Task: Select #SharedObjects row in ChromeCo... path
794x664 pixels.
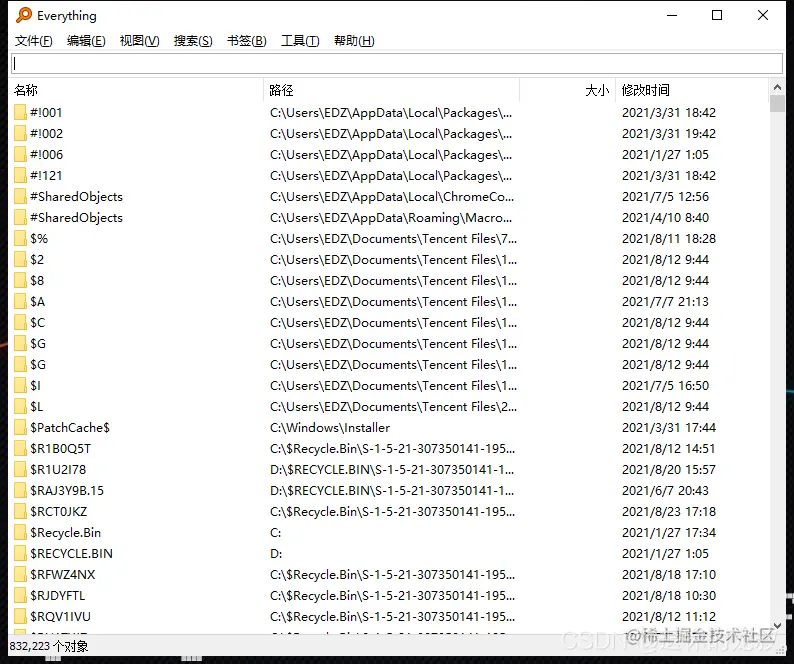Action: coord(389,197)
